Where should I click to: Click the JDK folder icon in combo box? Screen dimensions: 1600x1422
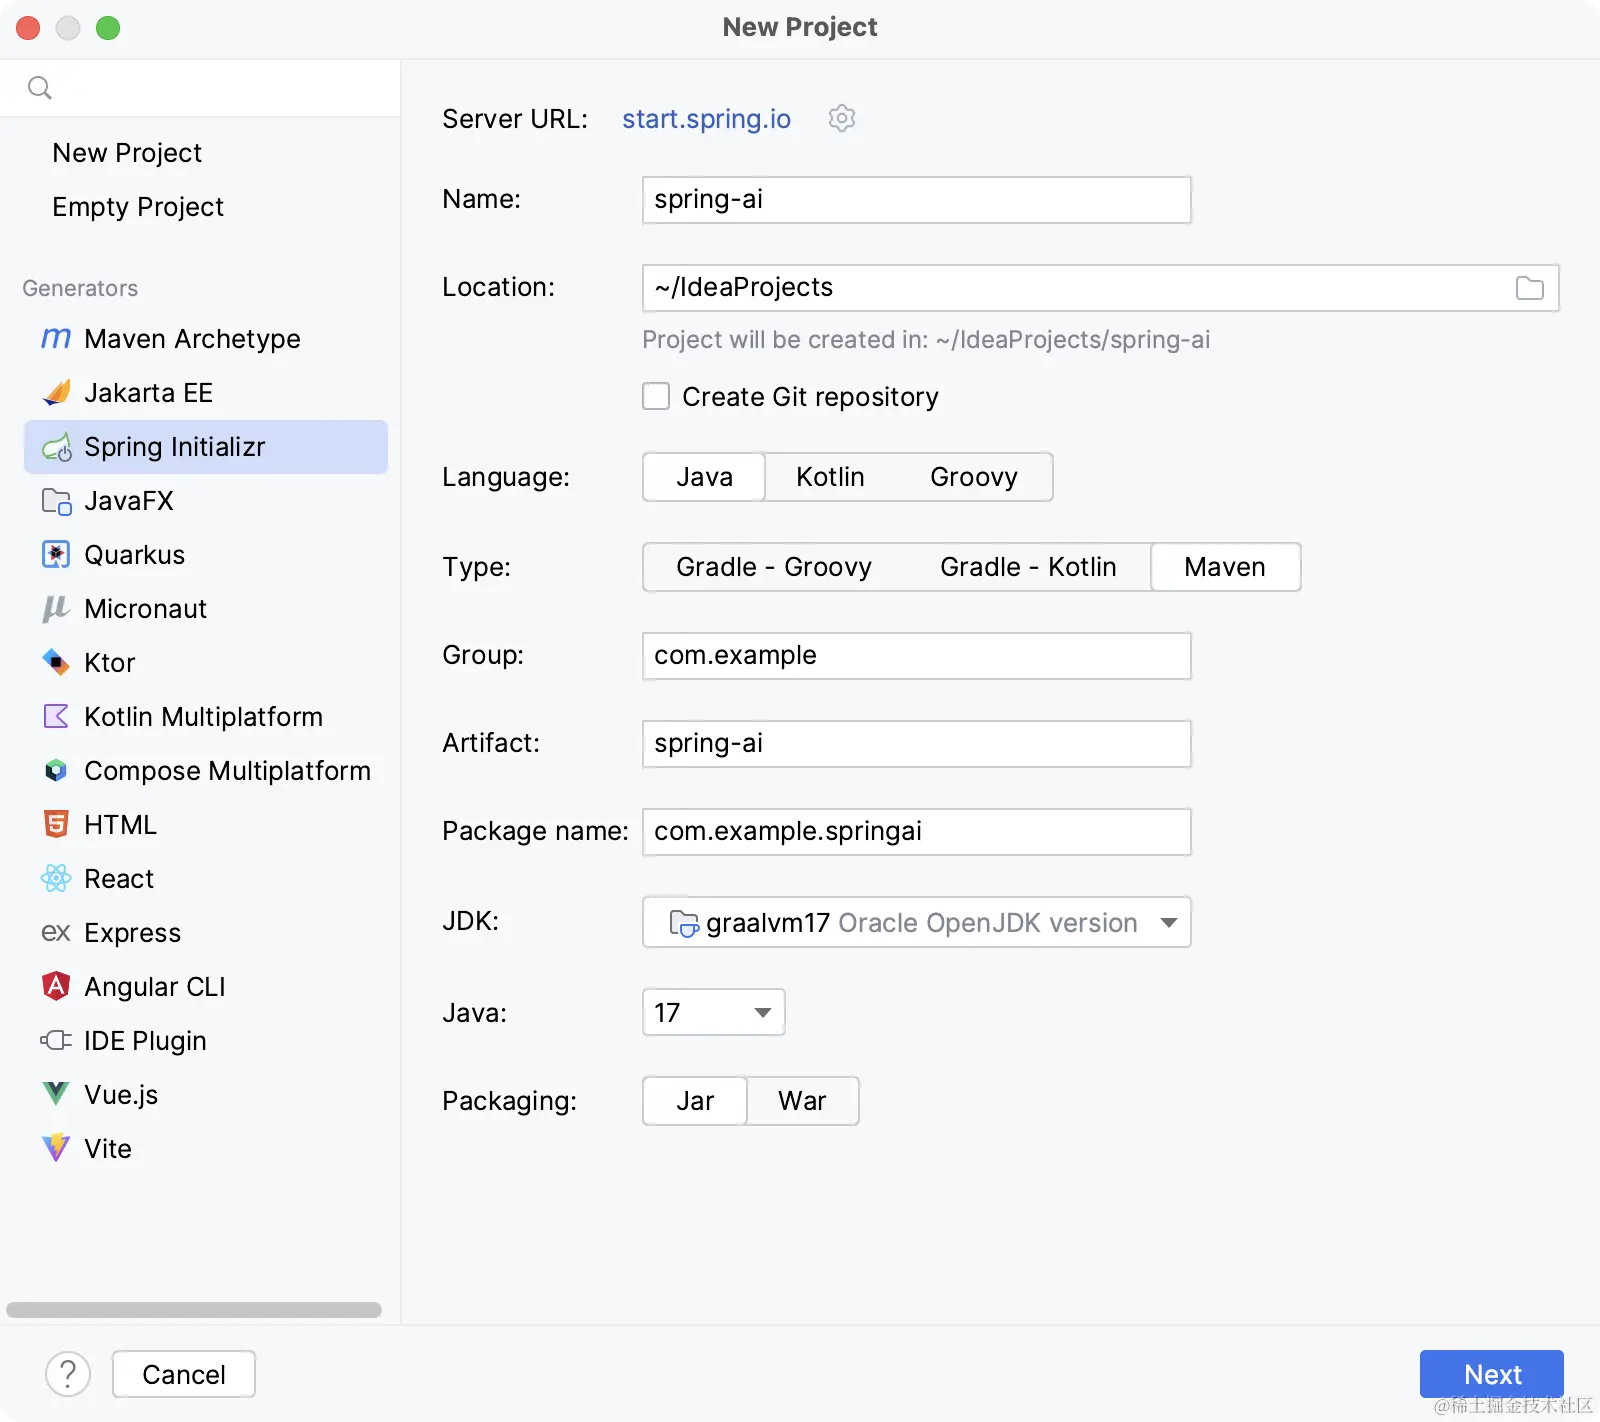tap(683, 923)
